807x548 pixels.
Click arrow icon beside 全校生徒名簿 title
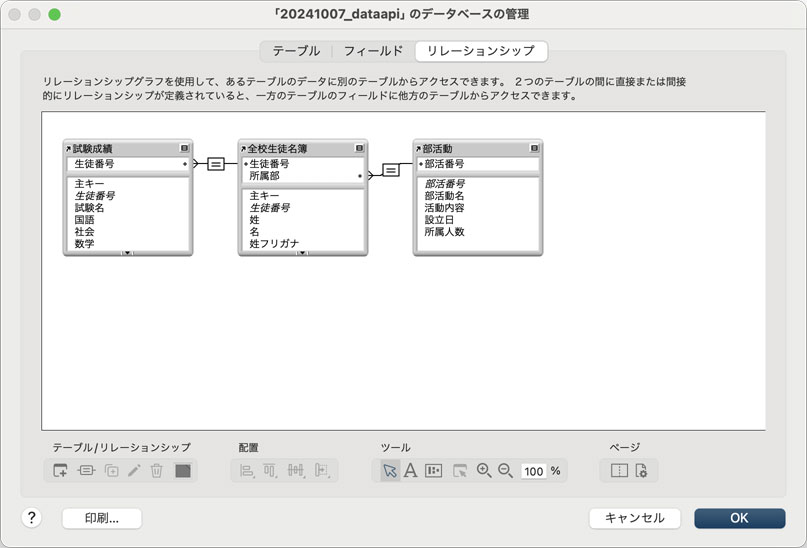coord(243,149)
